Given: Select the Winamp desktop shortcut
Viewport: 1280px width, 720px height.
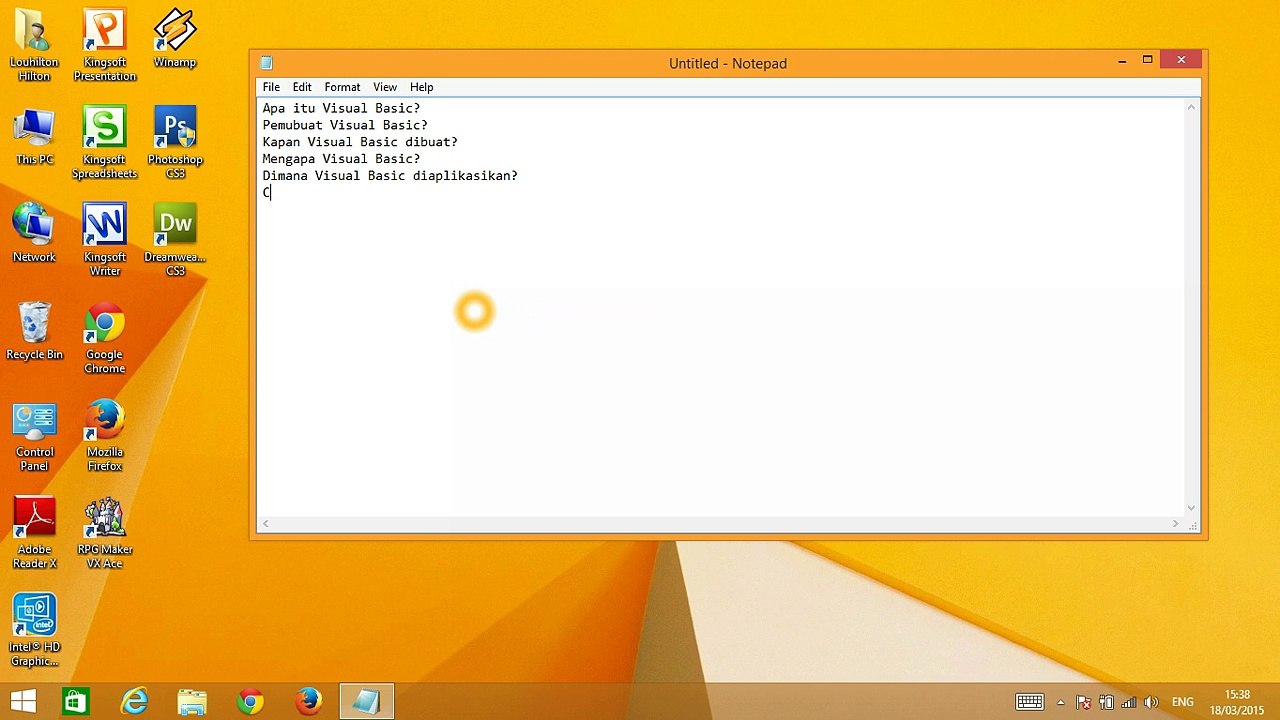Looking at the screenshot, I should (175, 40).
